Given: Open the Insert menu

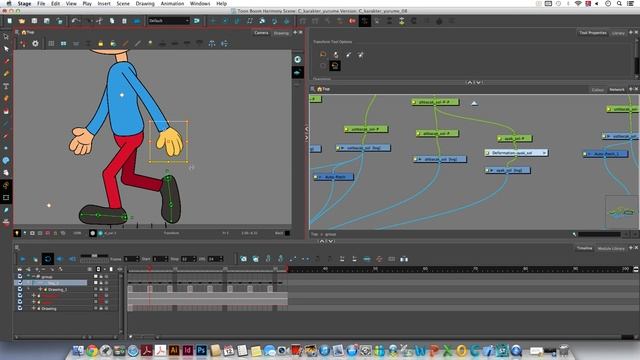Looking at the screenshot, I should point(104,3).
